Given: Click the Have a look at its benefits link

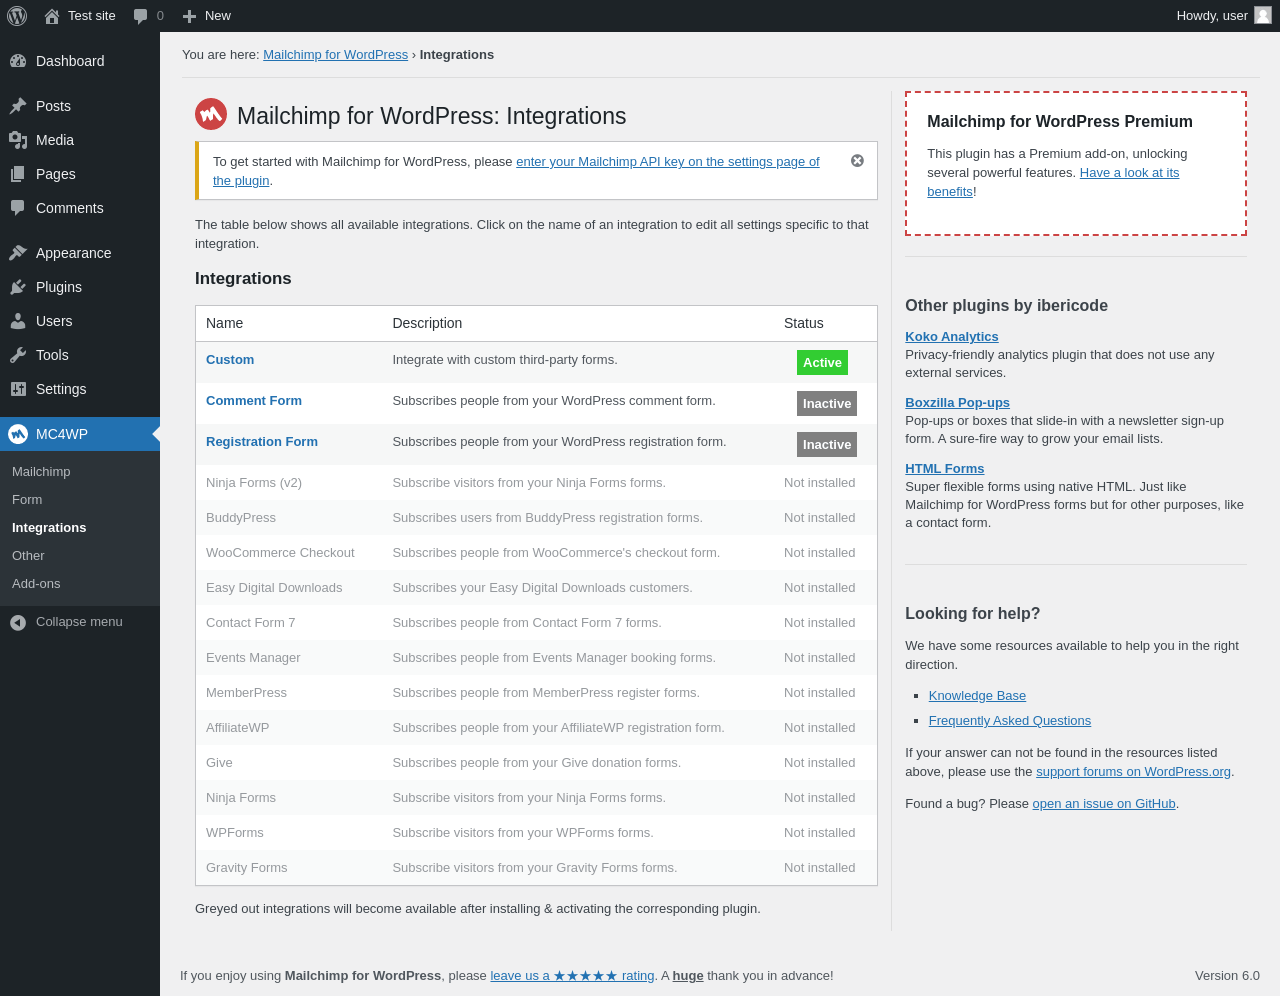Looking at the screenshot, I should tap(1129, 173).
